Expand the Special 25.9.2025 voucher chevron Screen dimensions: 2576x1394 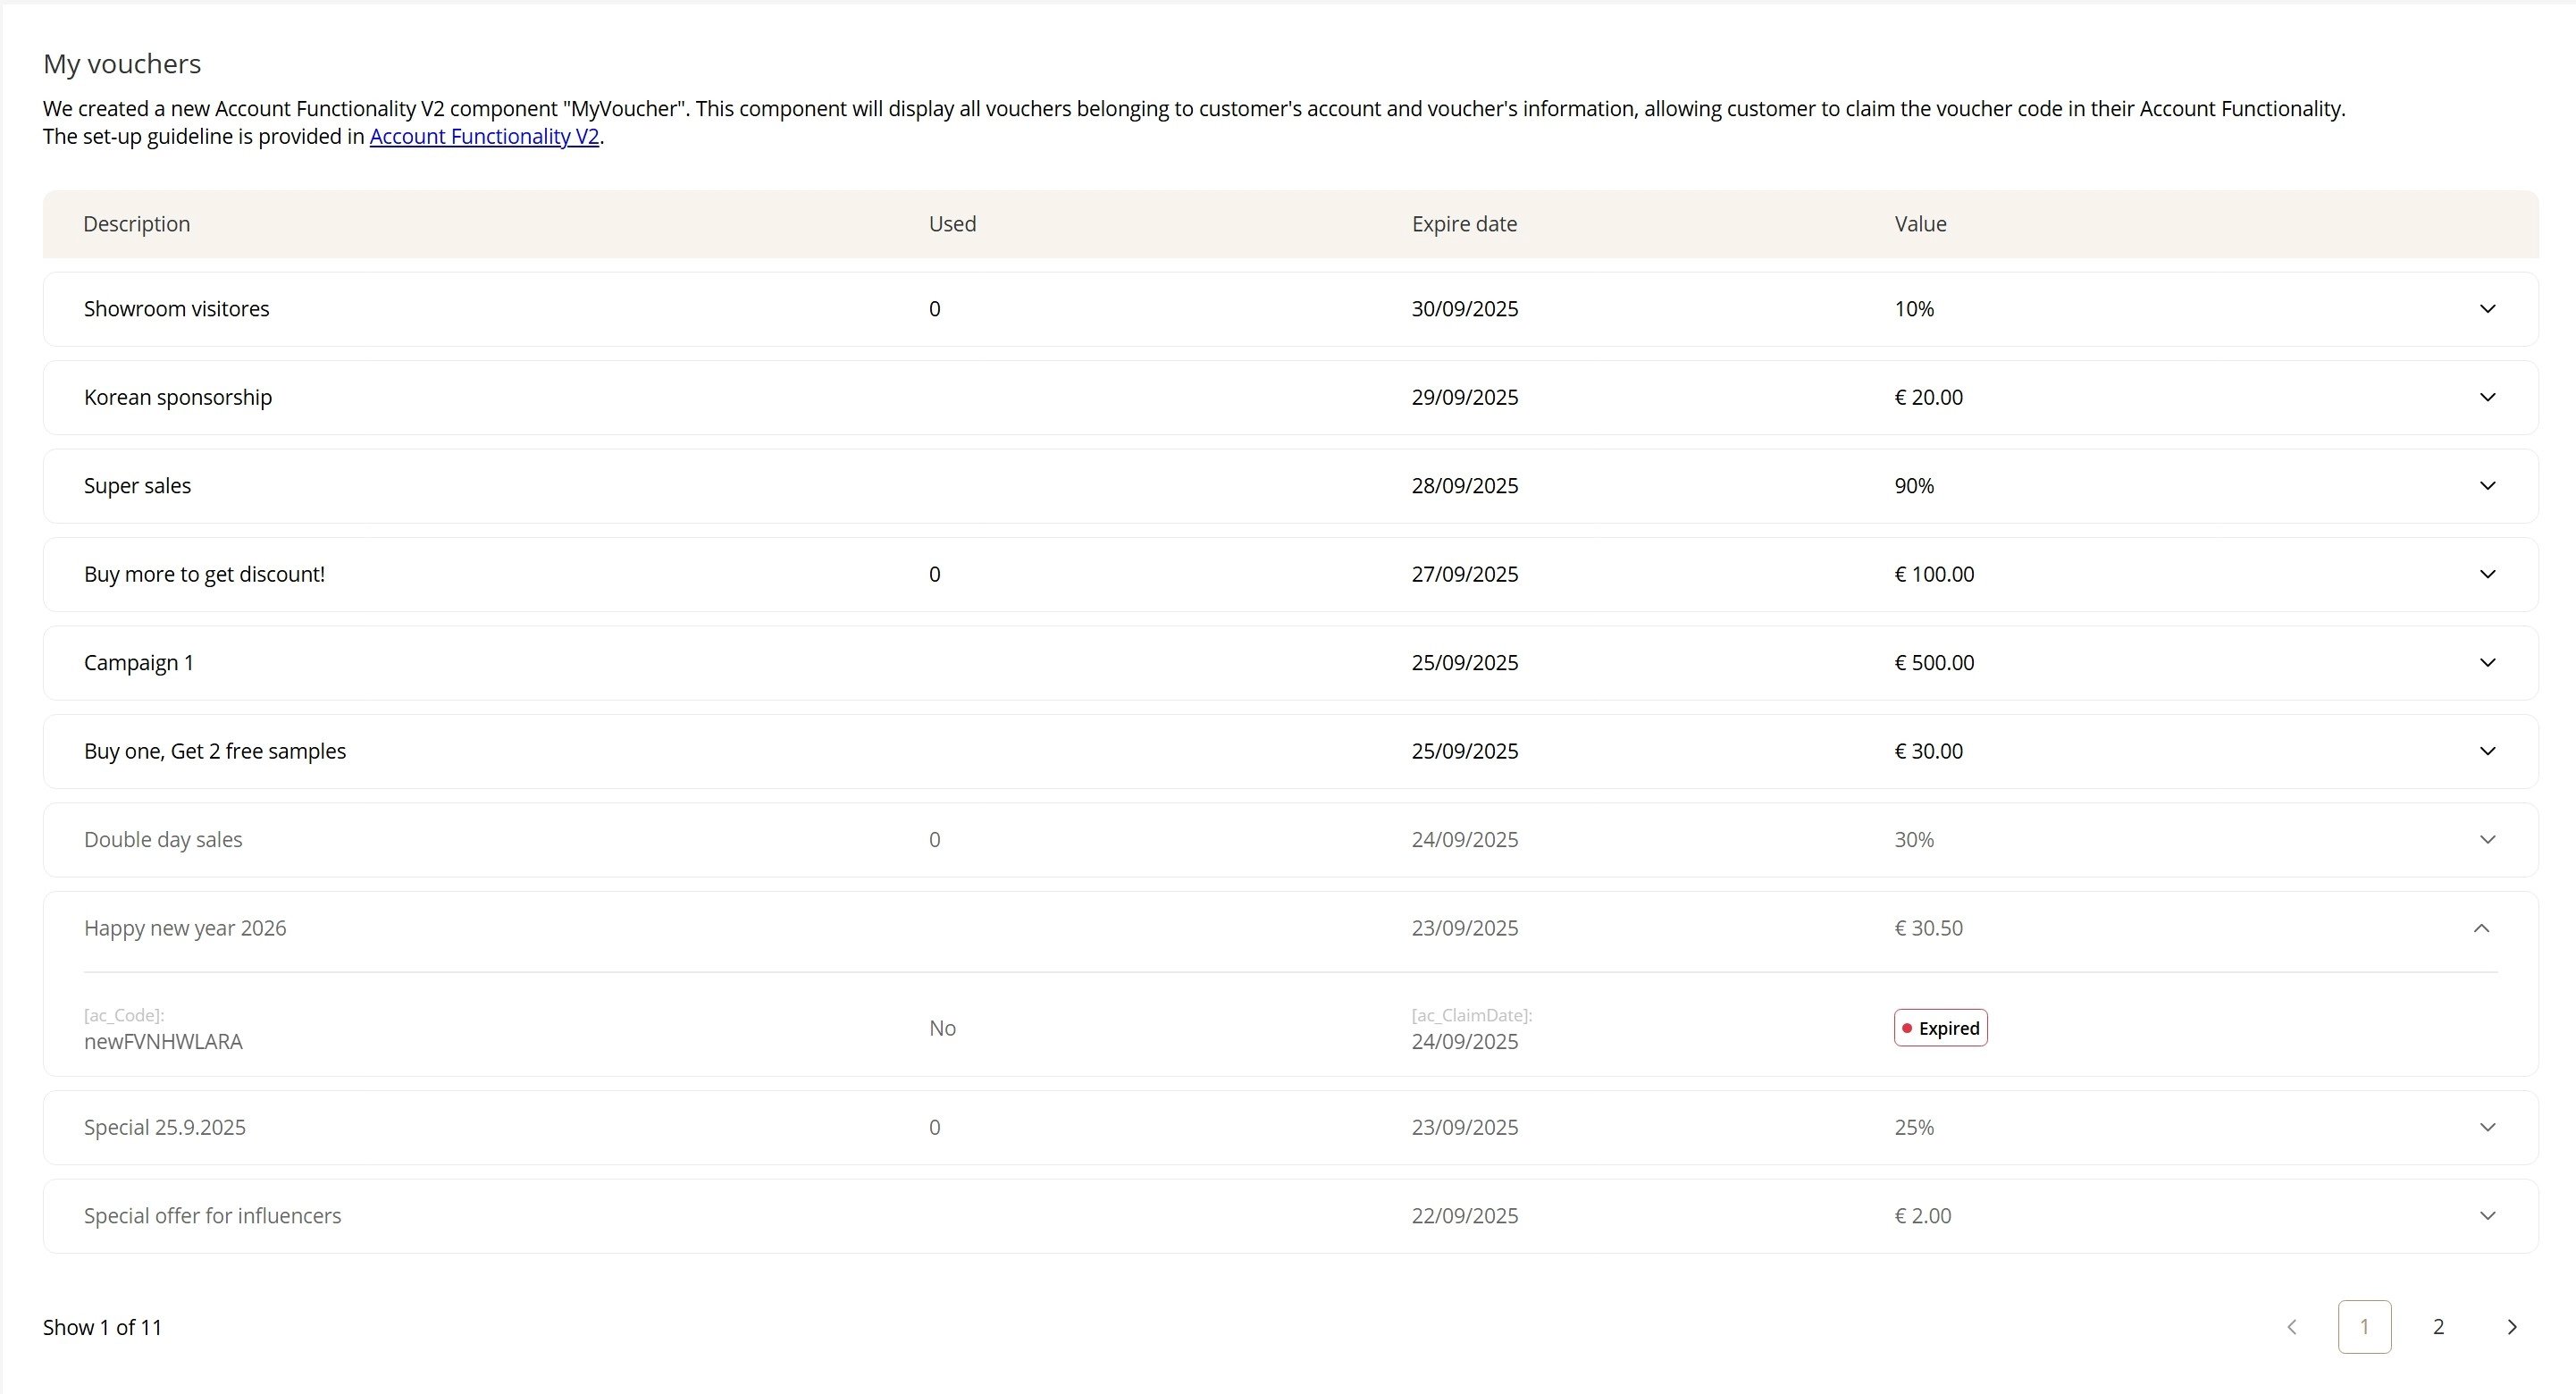2487,1127
